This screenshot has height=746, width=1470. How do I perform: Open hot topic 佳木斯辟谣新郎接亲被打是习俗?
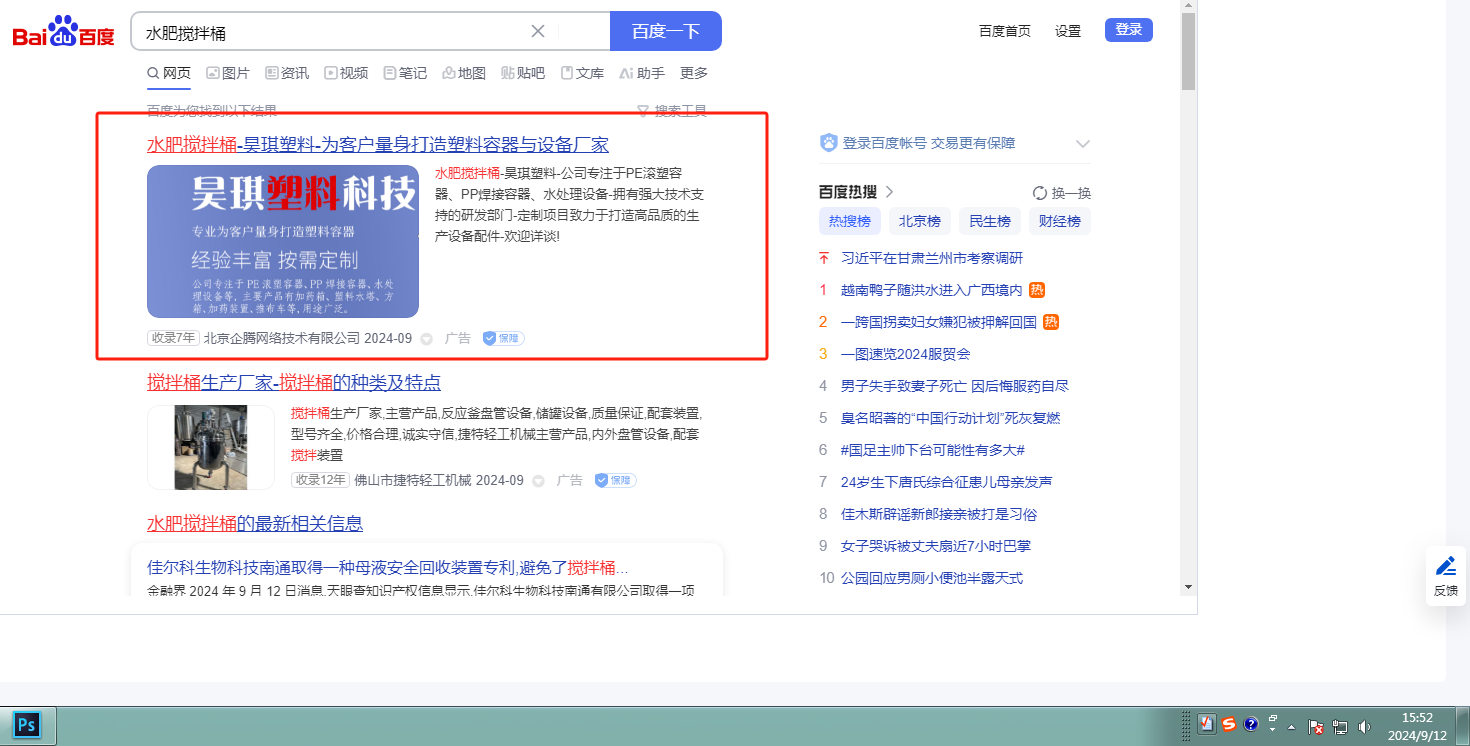tap(939, 514)
